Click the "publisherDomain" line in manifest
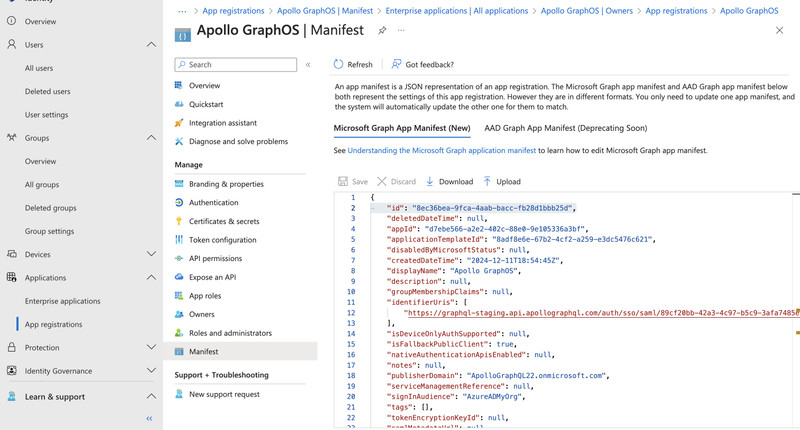 [x=498, y=375]
